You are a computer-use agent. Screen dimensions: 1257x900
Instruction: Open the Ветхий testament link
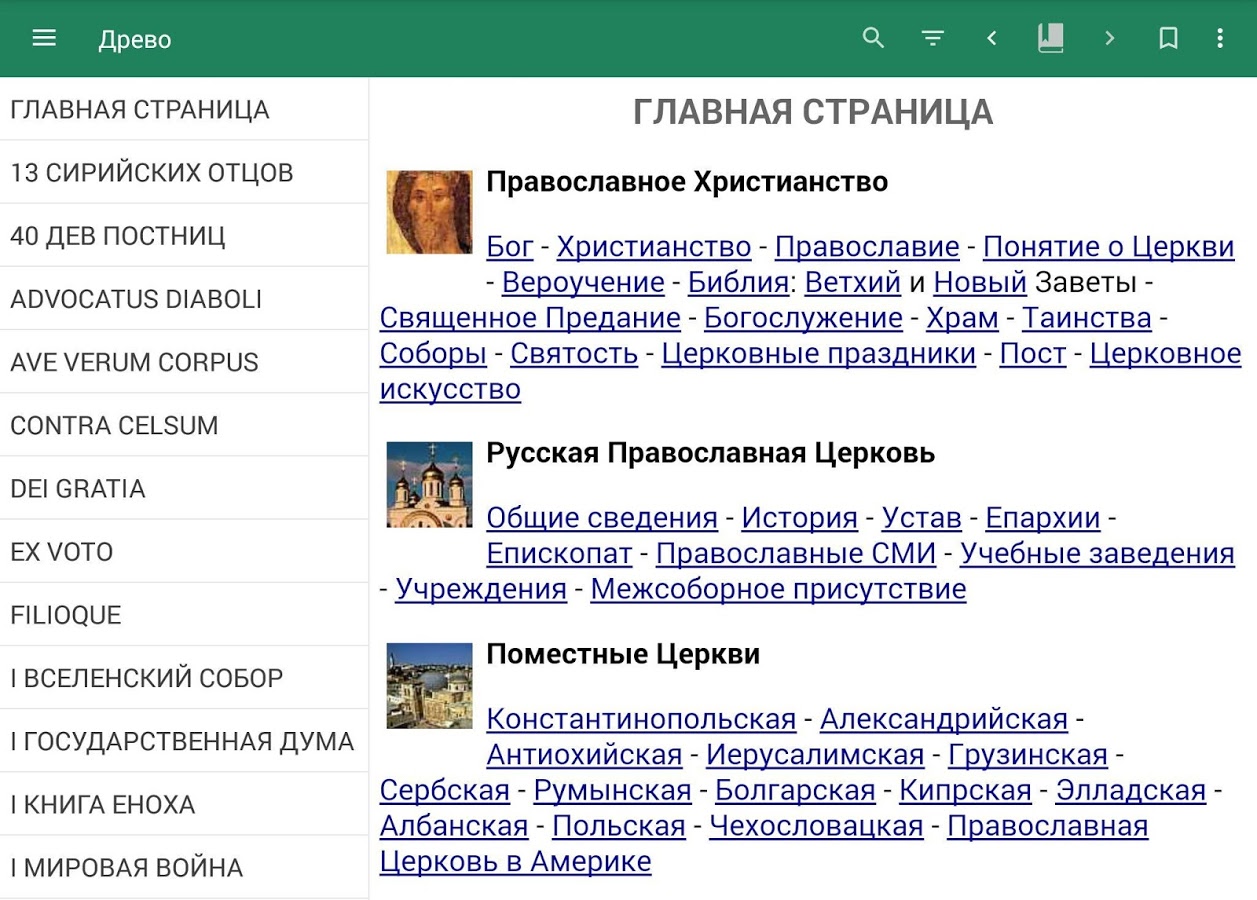pyautogui.click(x=853, y=282)
